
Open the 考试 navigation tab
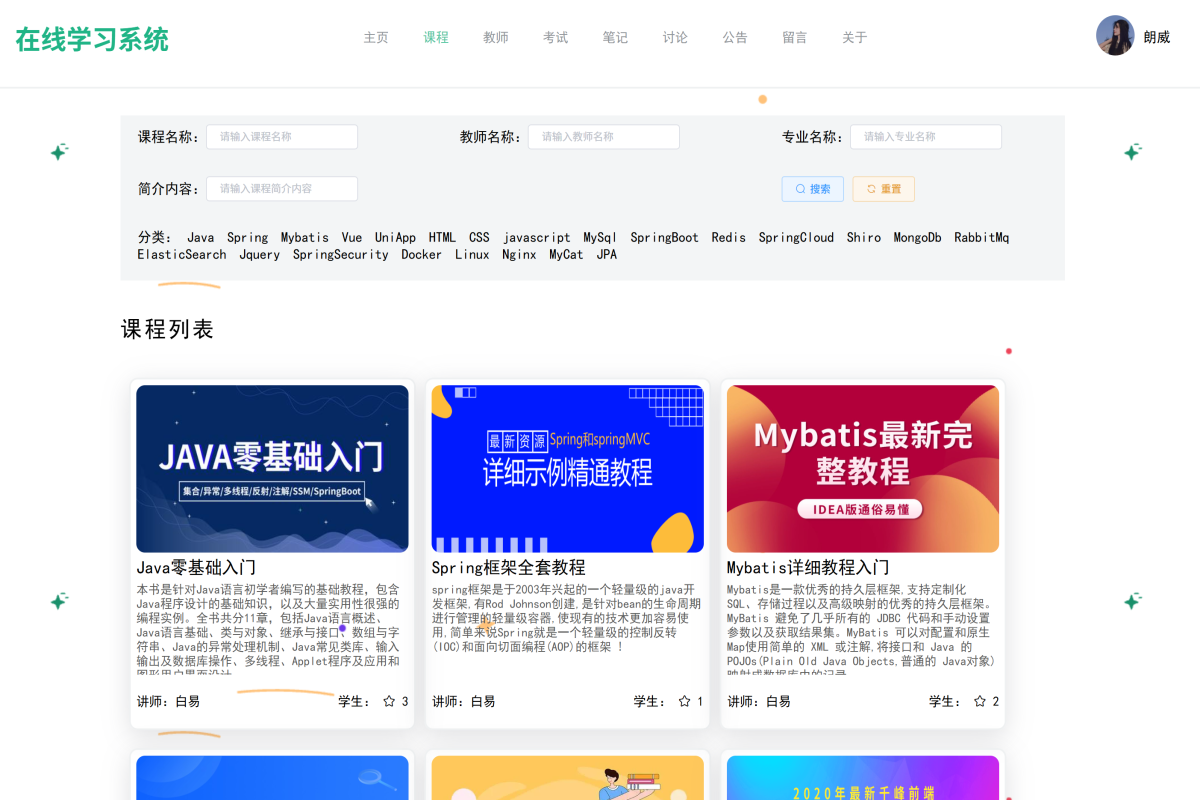pos(556,37)
